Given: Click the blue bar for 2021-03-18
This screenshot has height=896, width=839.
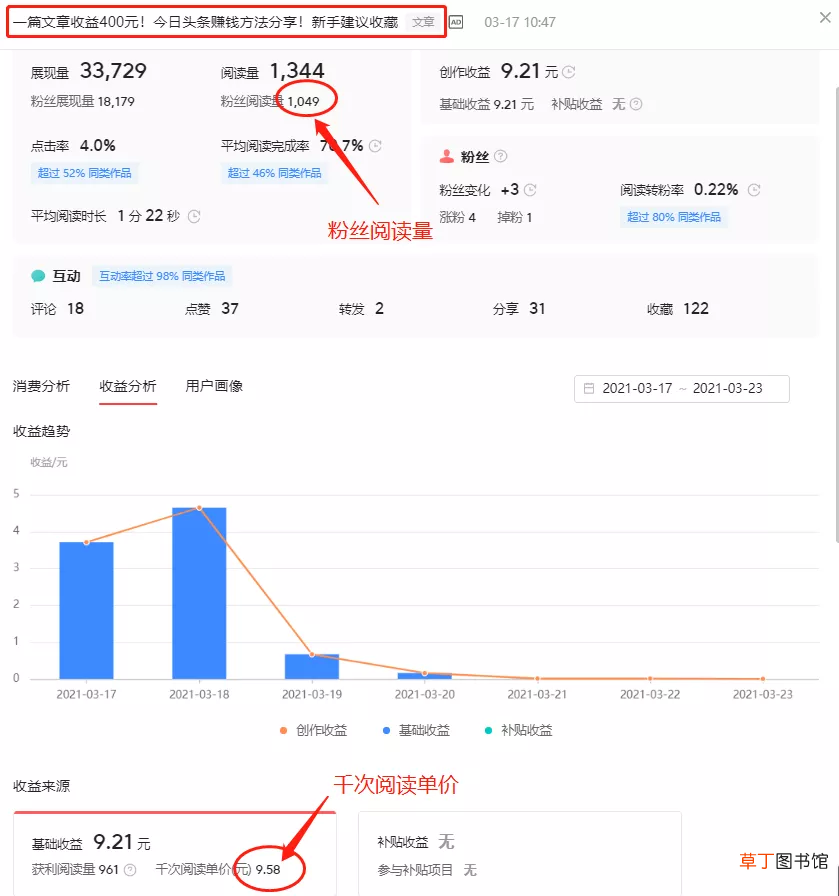Looking at the screenshot, I should (199, 593).
